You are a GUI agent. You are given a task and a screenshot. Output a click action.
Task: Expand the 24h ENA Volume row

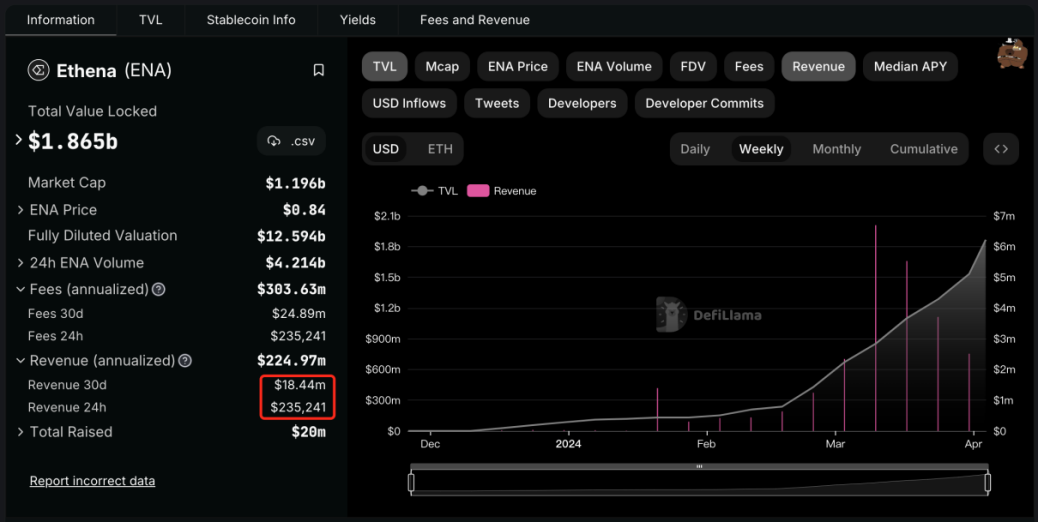(21, 263)
